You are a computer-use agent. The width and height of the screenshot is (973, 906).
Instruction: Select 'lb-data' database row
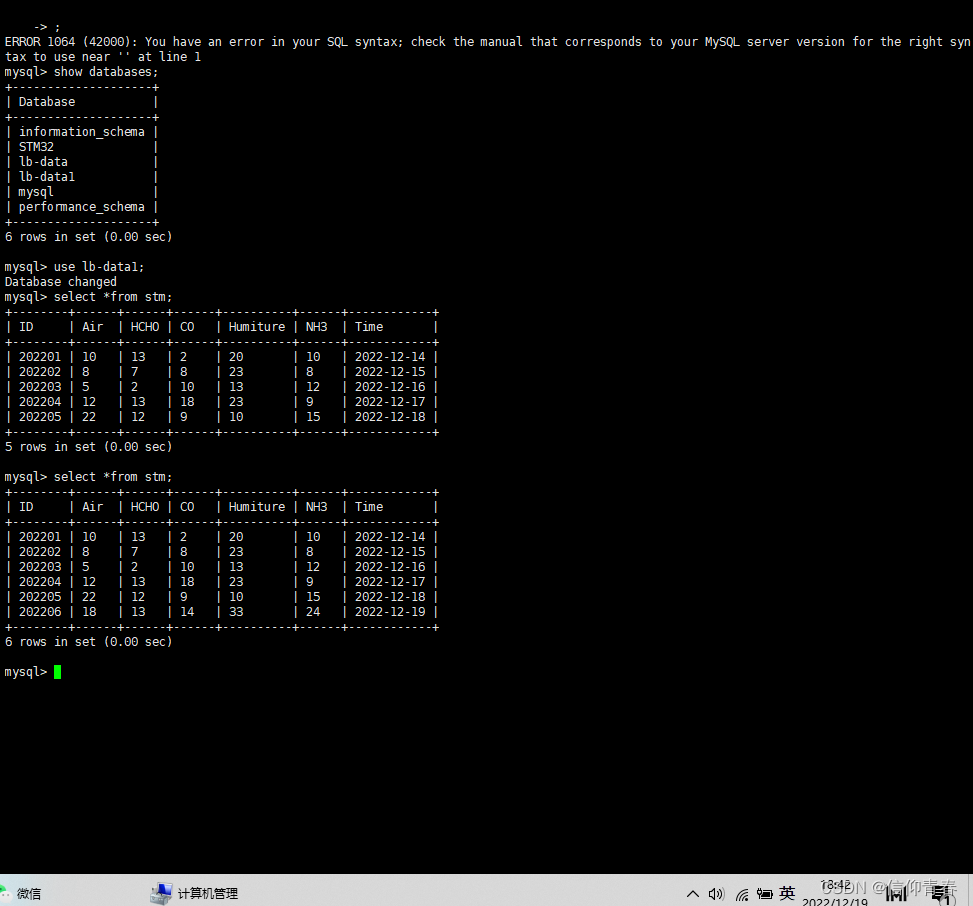(x=43, y=162)
